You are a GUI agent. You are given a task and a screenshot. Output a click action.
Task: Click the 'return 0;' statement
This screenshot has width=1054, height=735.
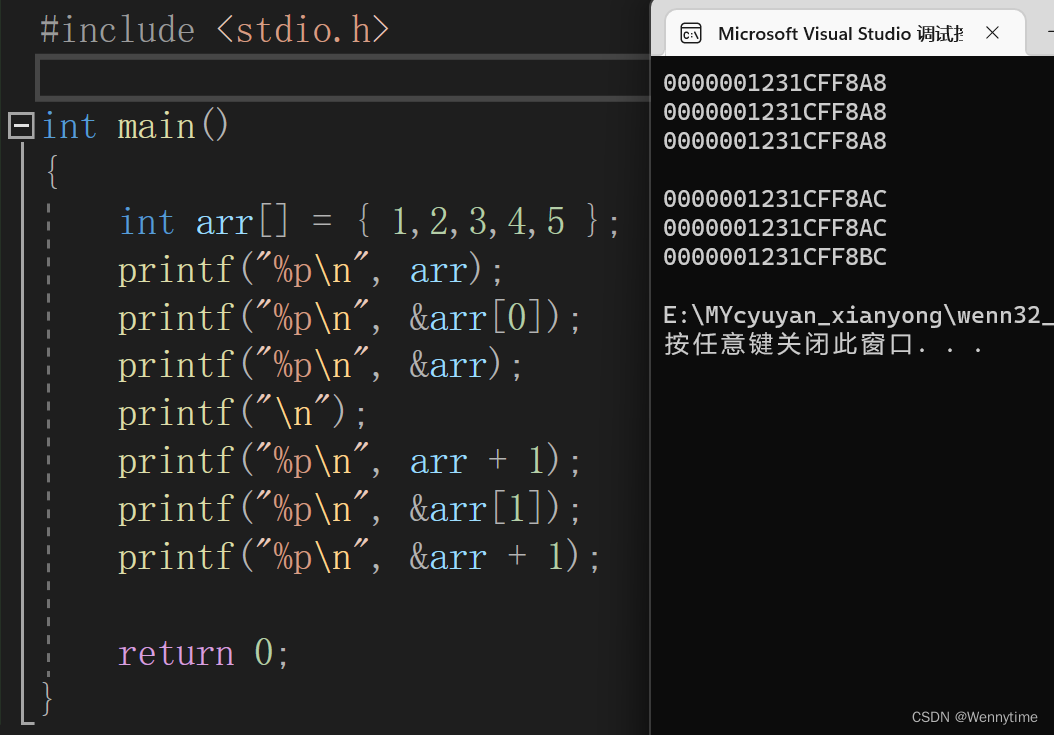click(x=204, y=652)
